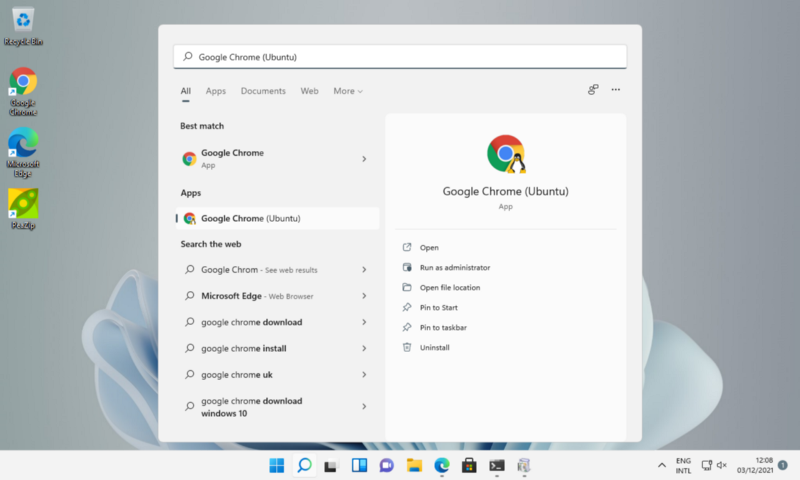Expand 'google chrome download windows 10' chevron
800x480 pixels.
tap(364, 407)
